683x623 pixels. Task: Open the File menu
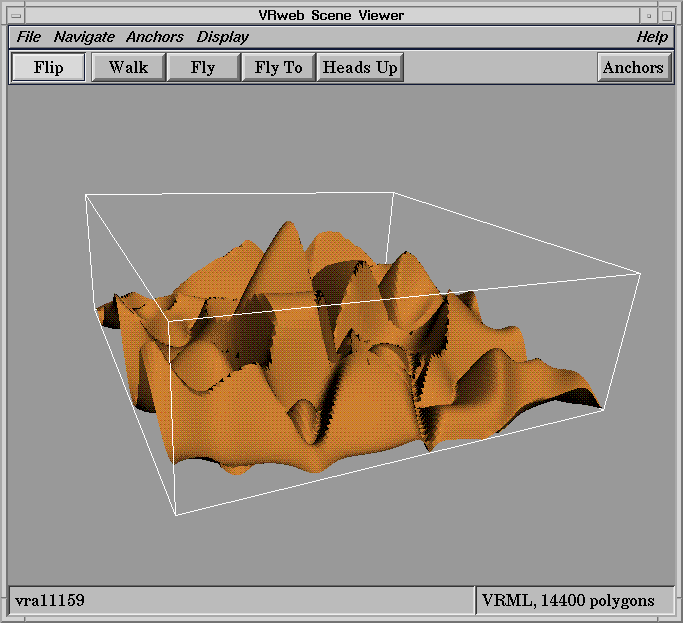point(29,37)
